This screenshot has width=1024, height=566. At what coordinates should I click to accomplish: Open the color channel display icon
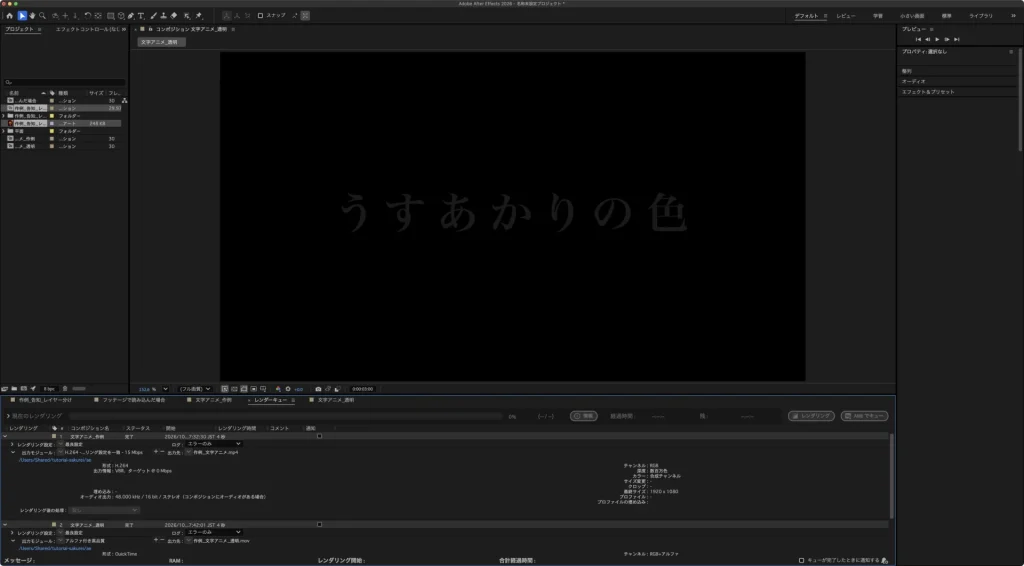(278, 389)
